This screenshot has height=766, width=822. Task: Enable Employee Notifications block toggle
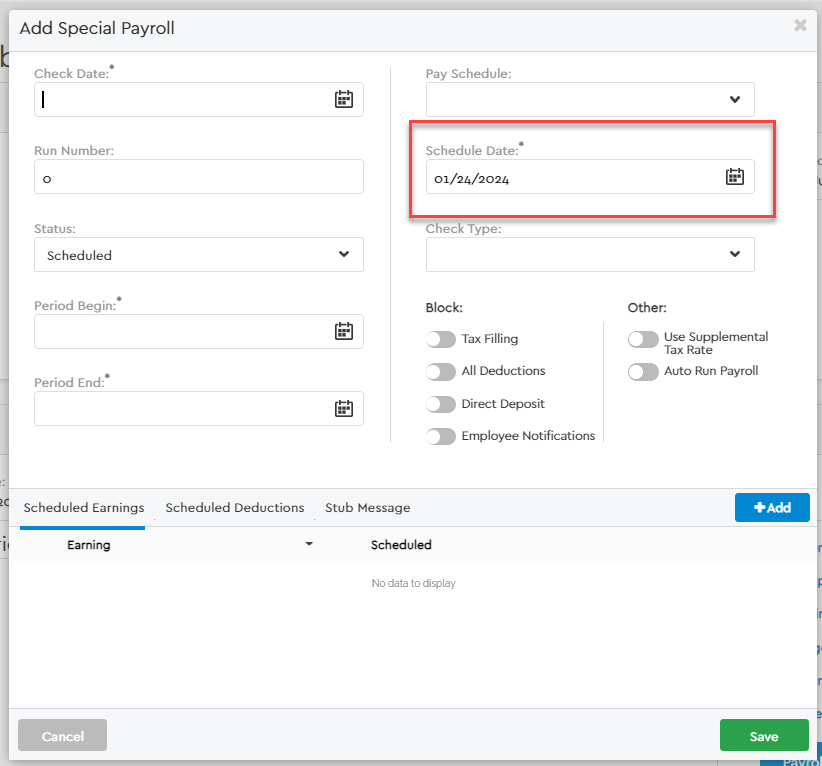[x=440, y=437]
